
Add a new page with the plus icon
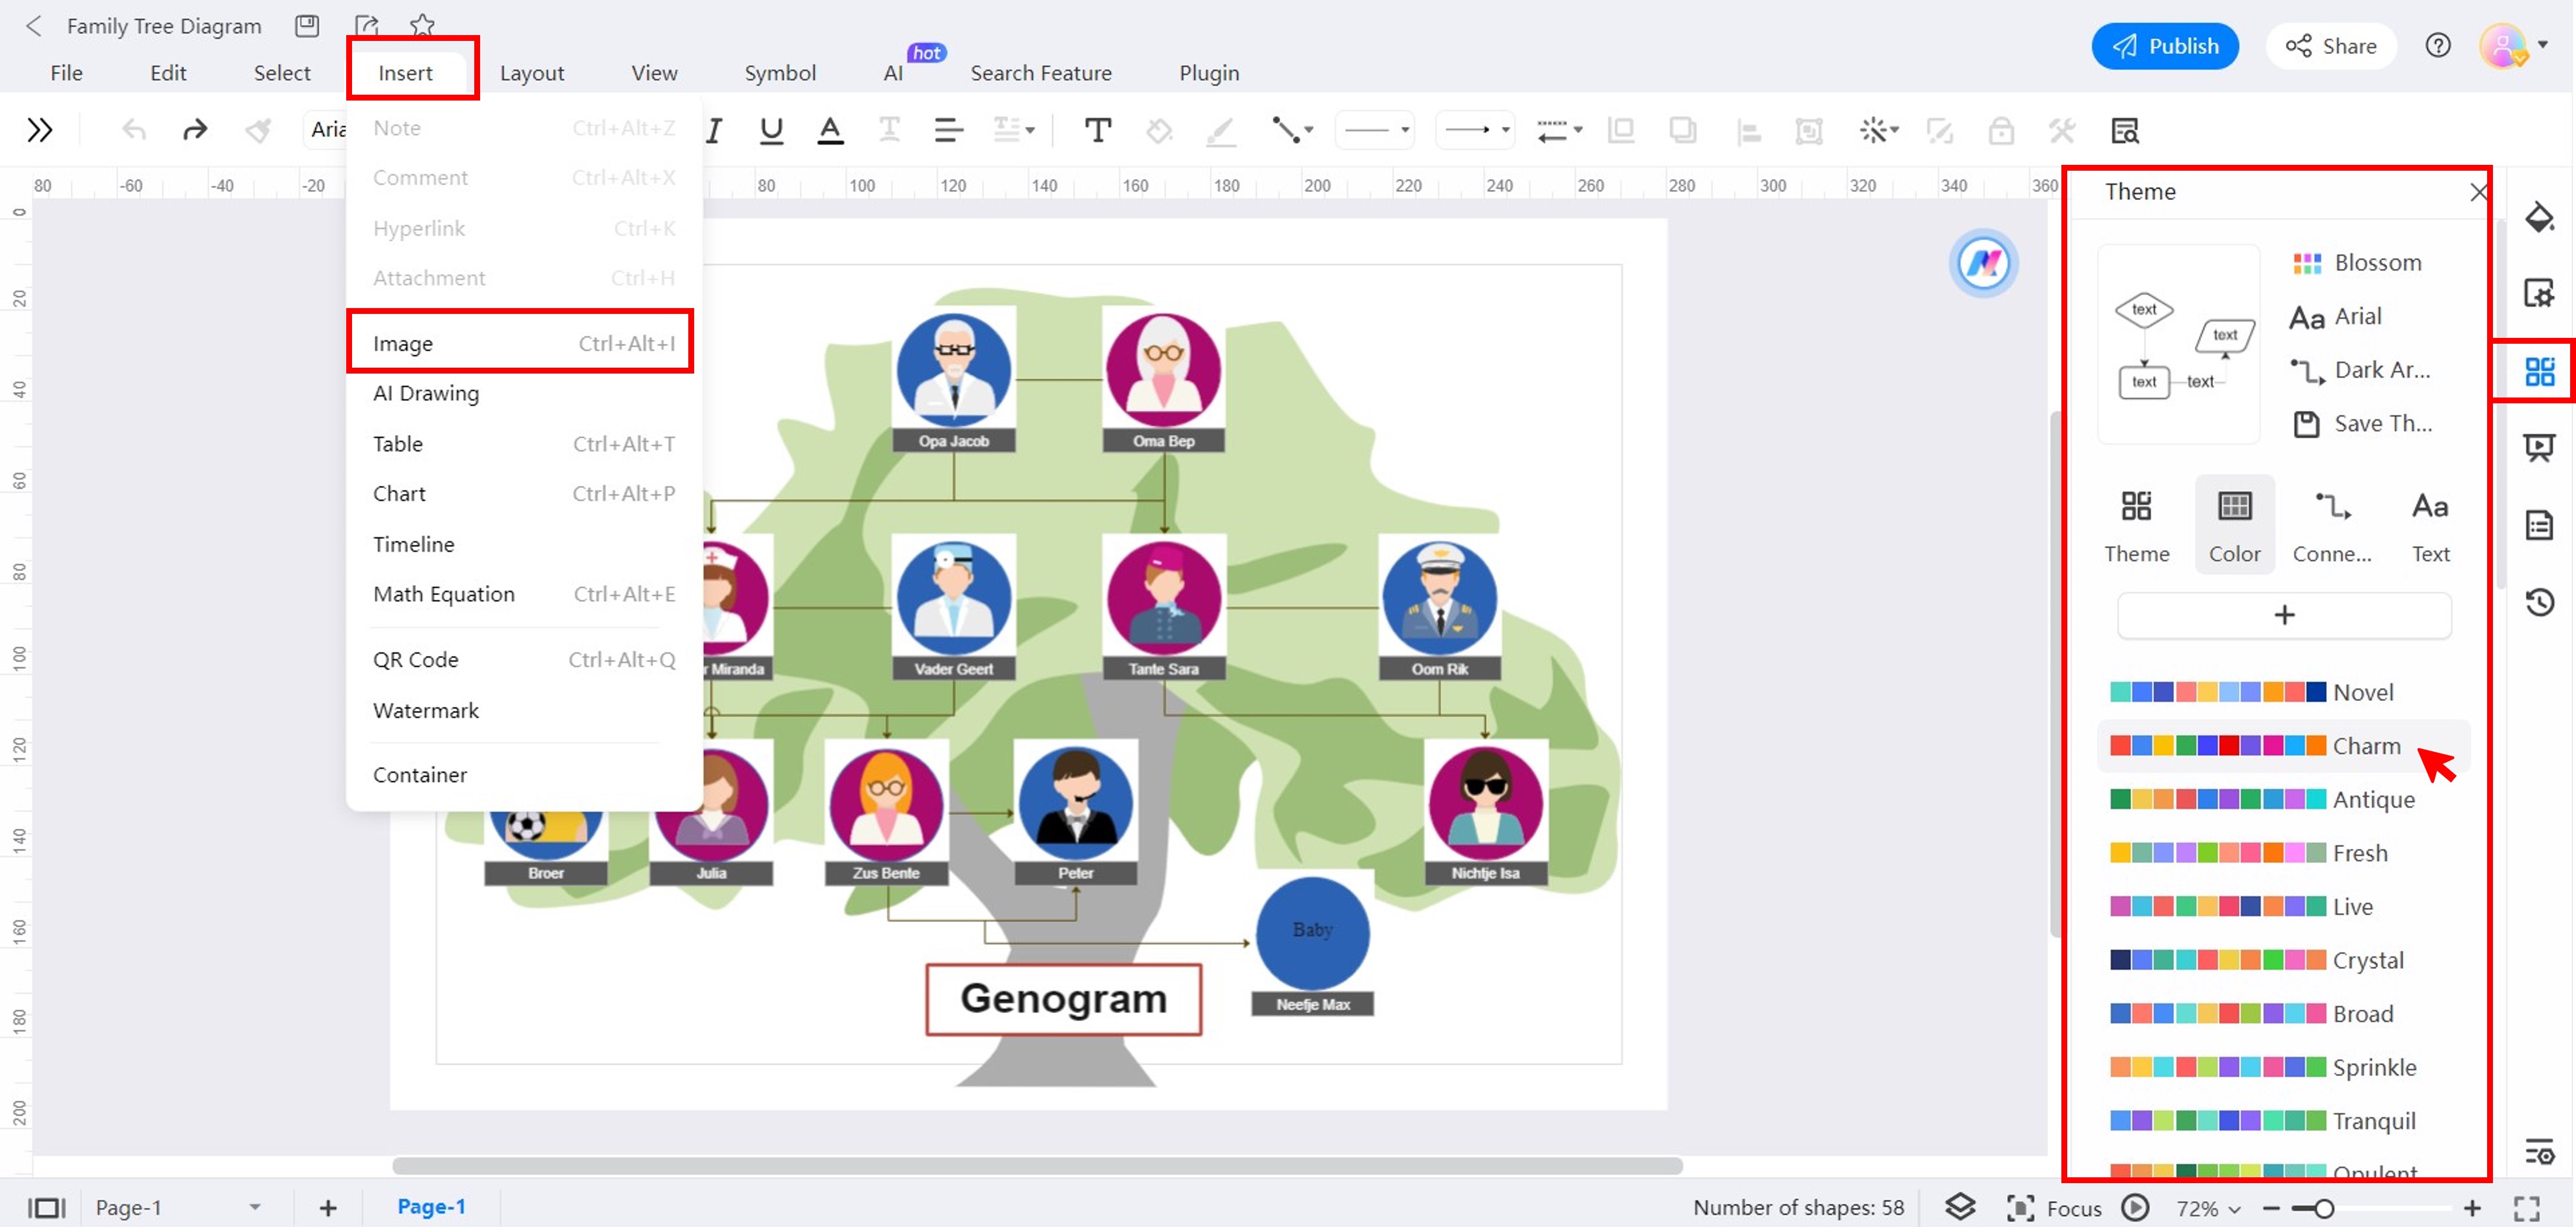328,1208
